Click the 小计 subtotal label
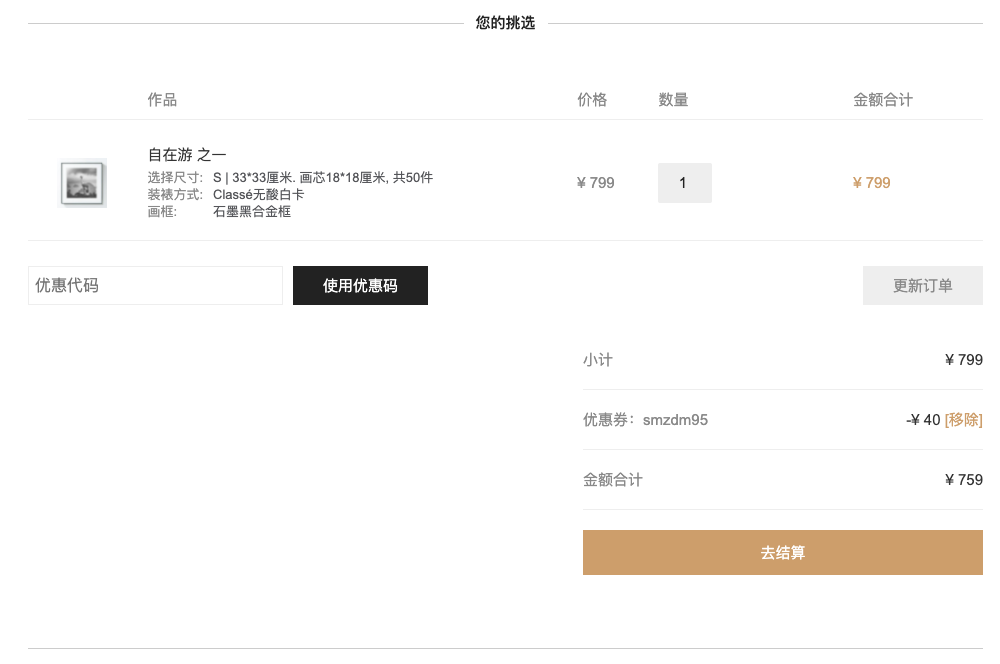Viewport: 1000px width, 664px height. click(598, 360)
